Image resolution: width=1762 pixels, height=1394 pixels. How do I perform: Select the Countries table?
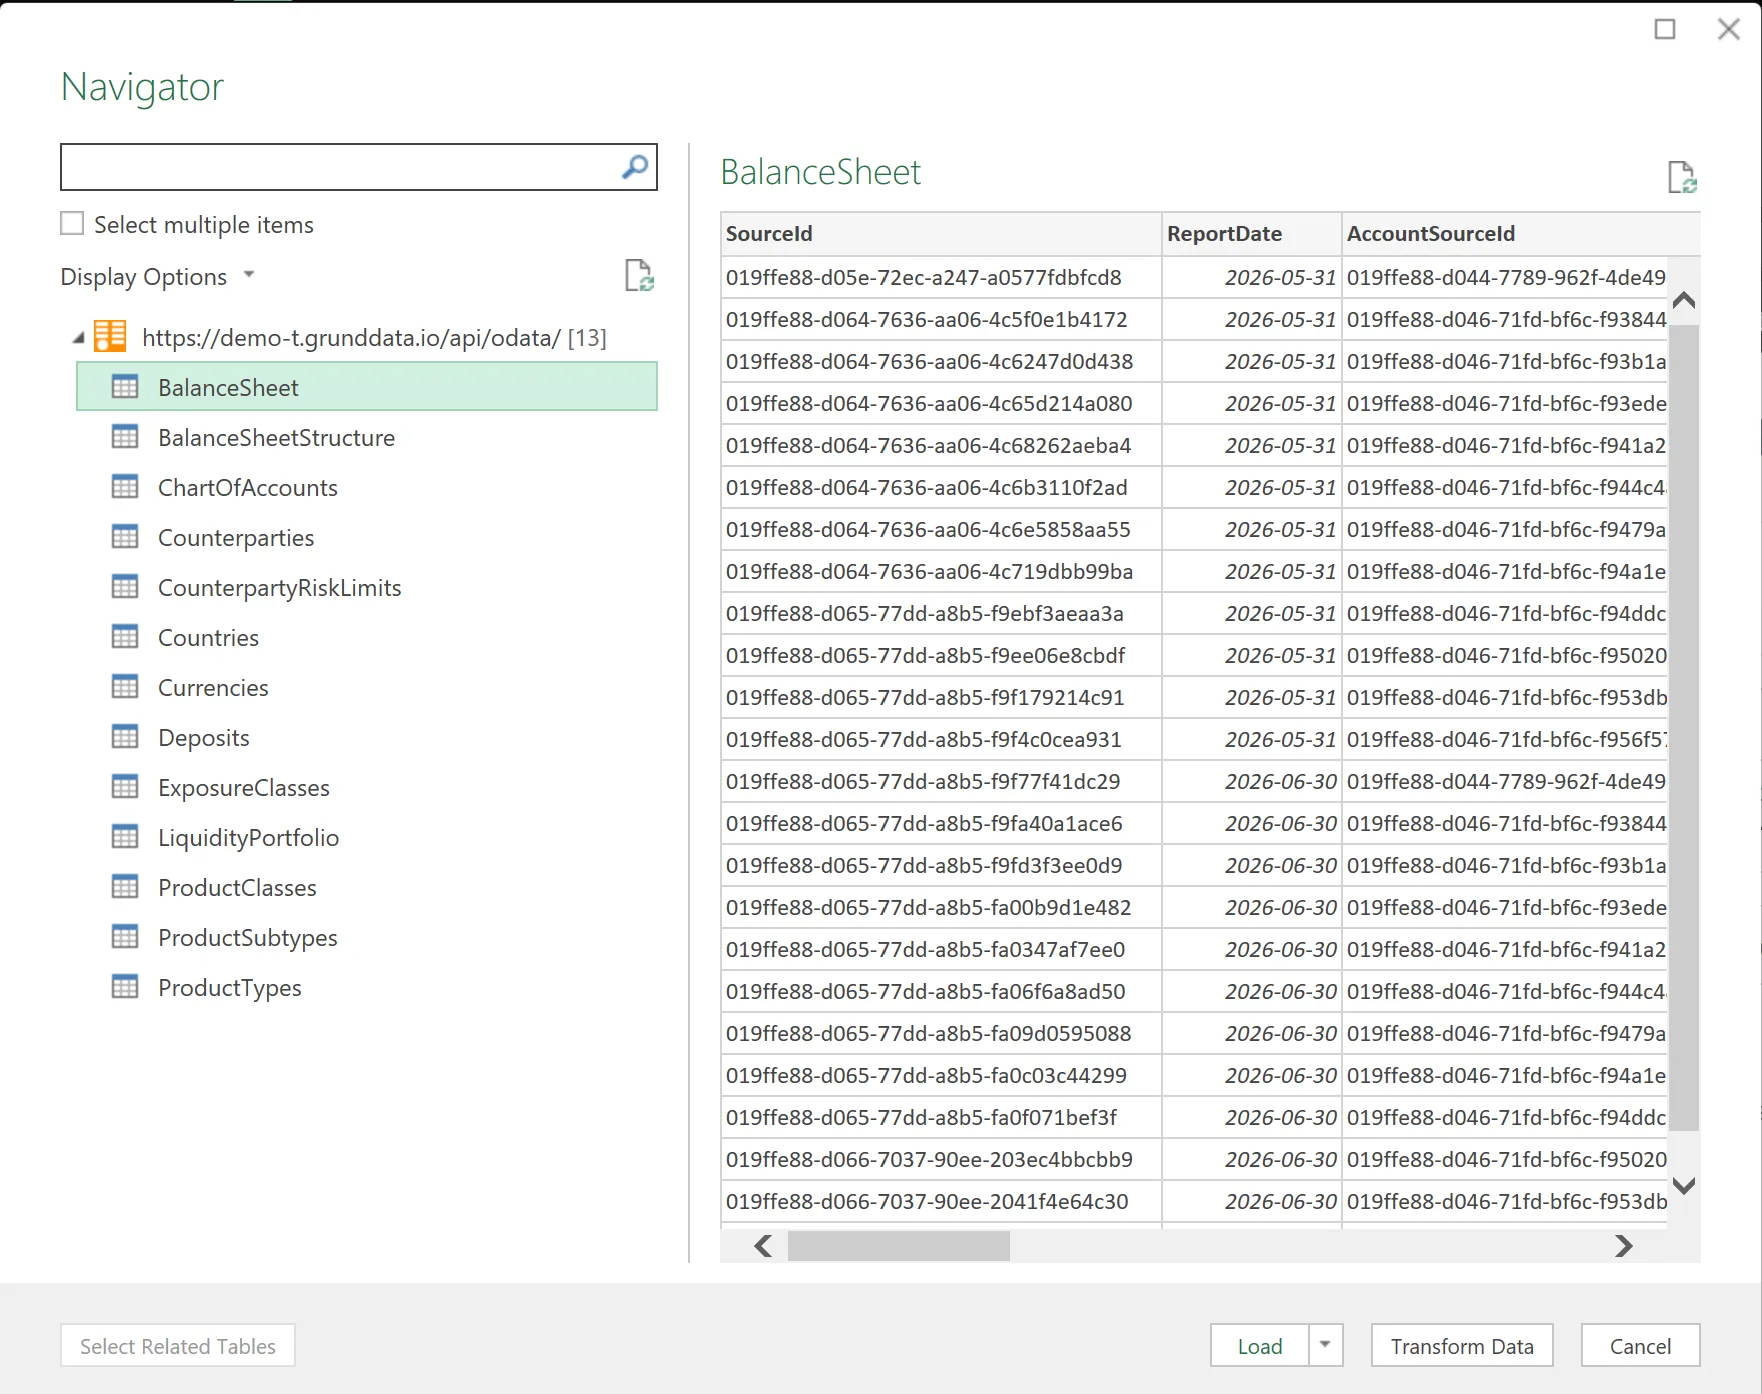367,637
